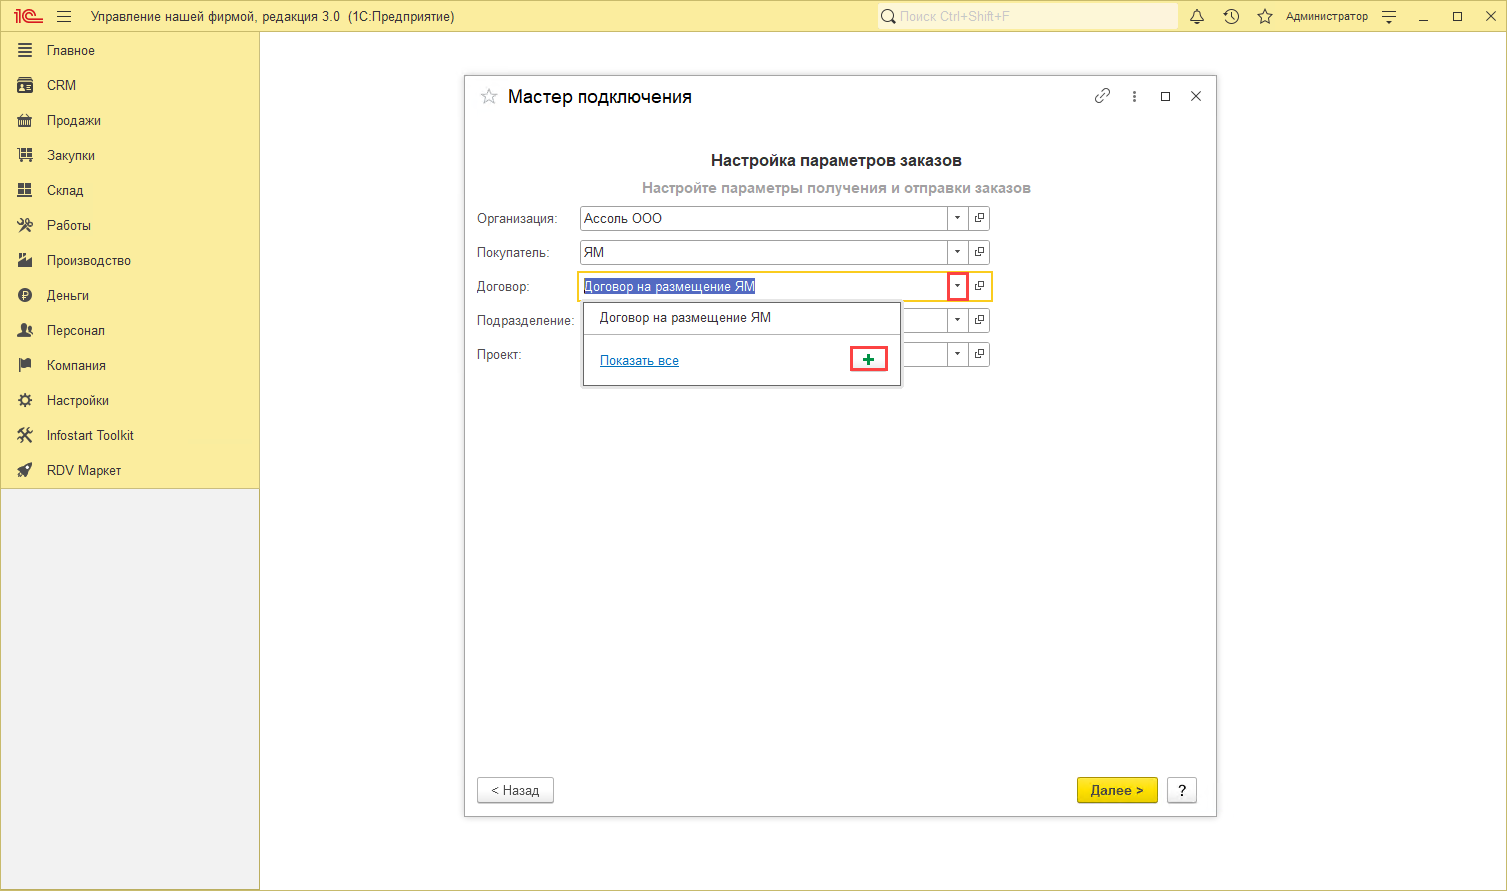Add Мастер подключения to favorites star
The width and height of the screenshot is (1507, 891).
click(x=489, y=97)
